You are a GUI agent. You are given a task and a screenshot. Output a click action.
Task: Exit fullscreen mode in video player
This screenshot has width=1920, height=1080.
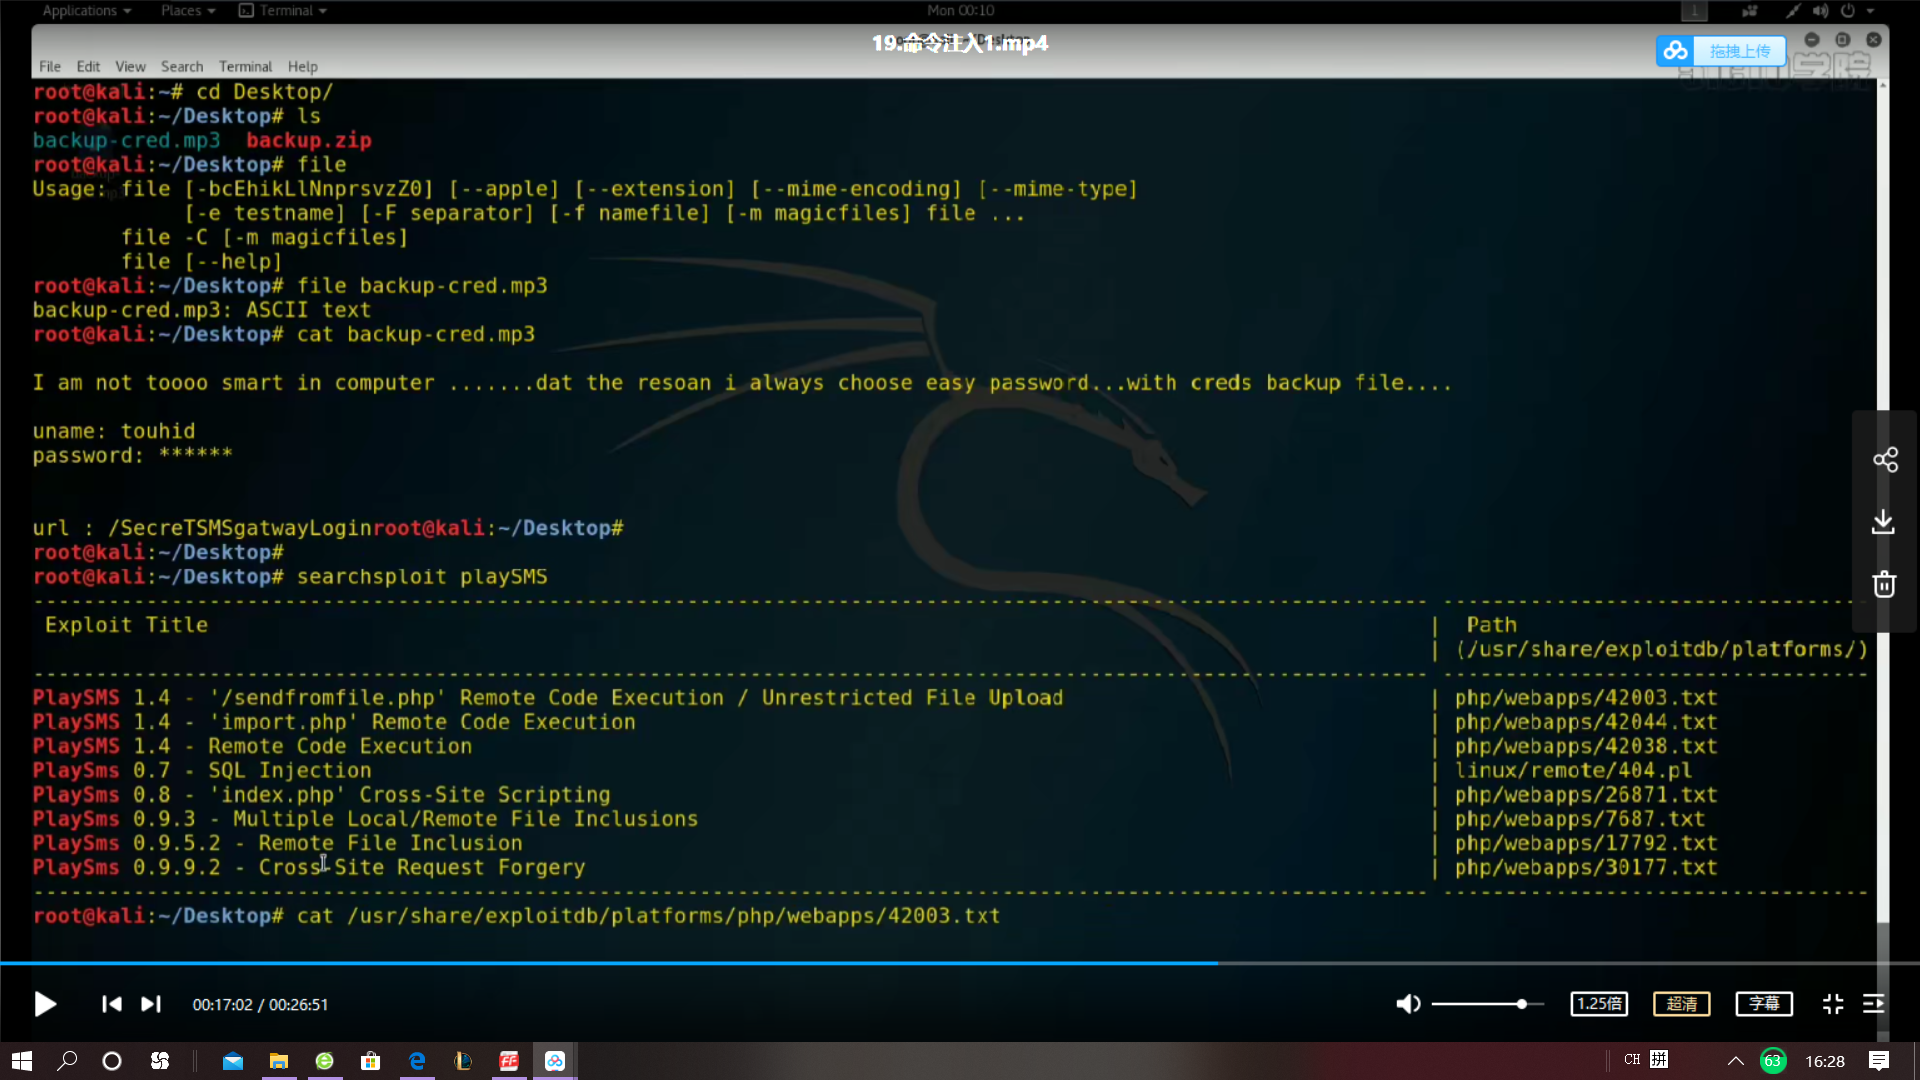point(1833,1004)
